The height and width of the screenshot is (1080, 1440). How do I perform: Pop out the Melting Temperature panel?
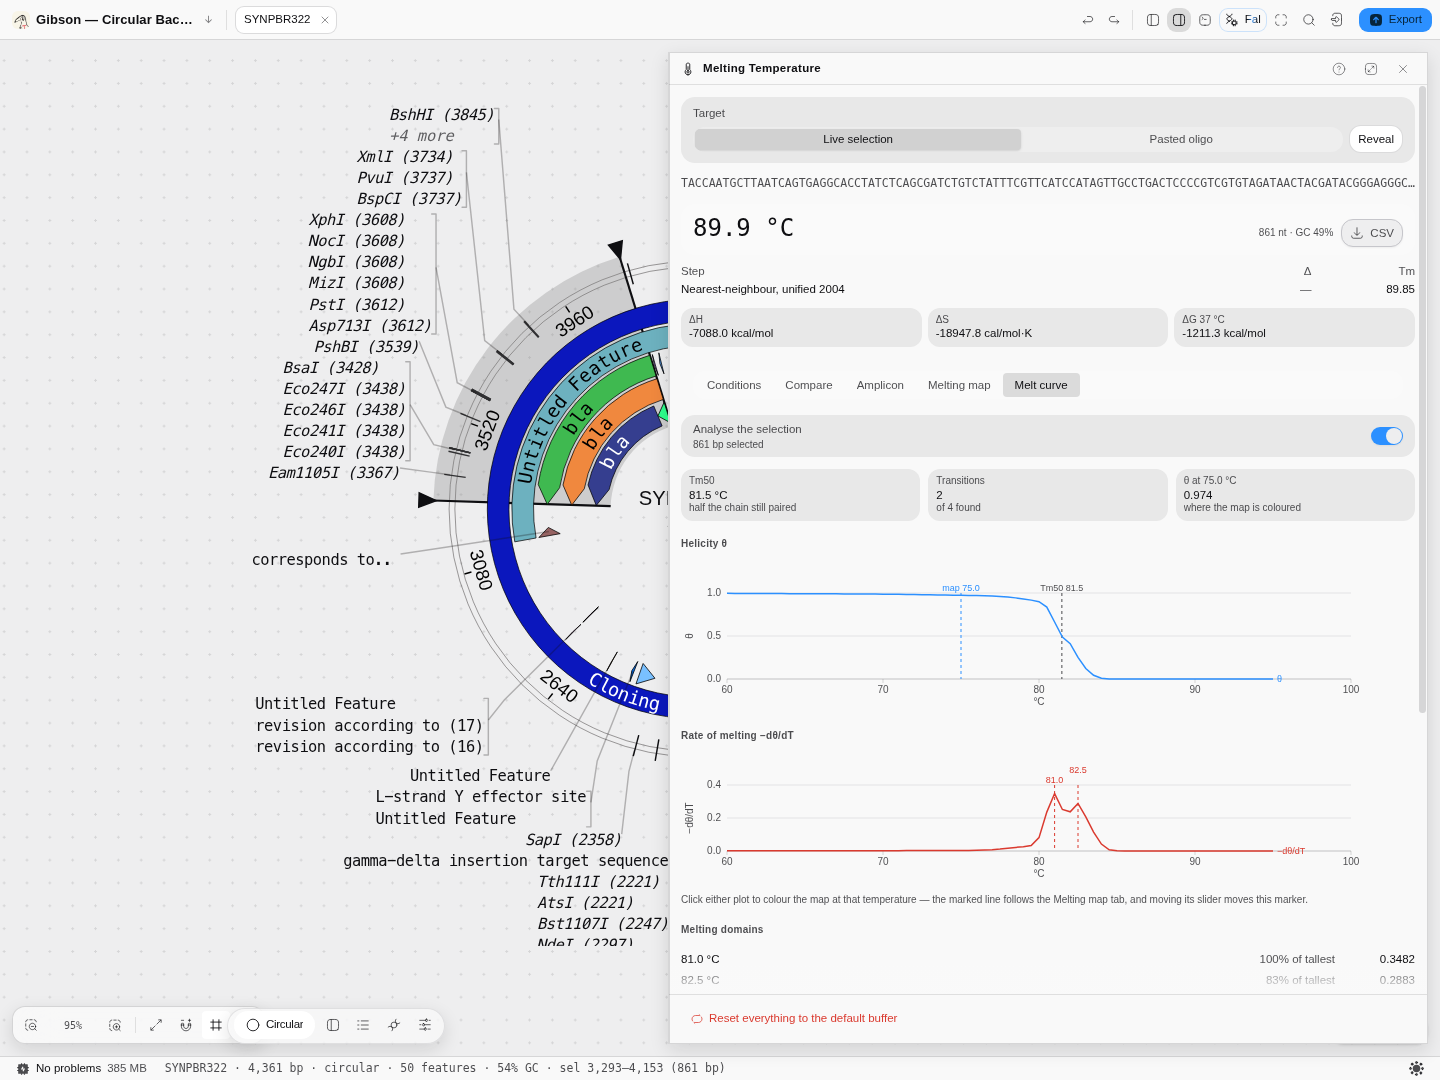coord(1371,69)
